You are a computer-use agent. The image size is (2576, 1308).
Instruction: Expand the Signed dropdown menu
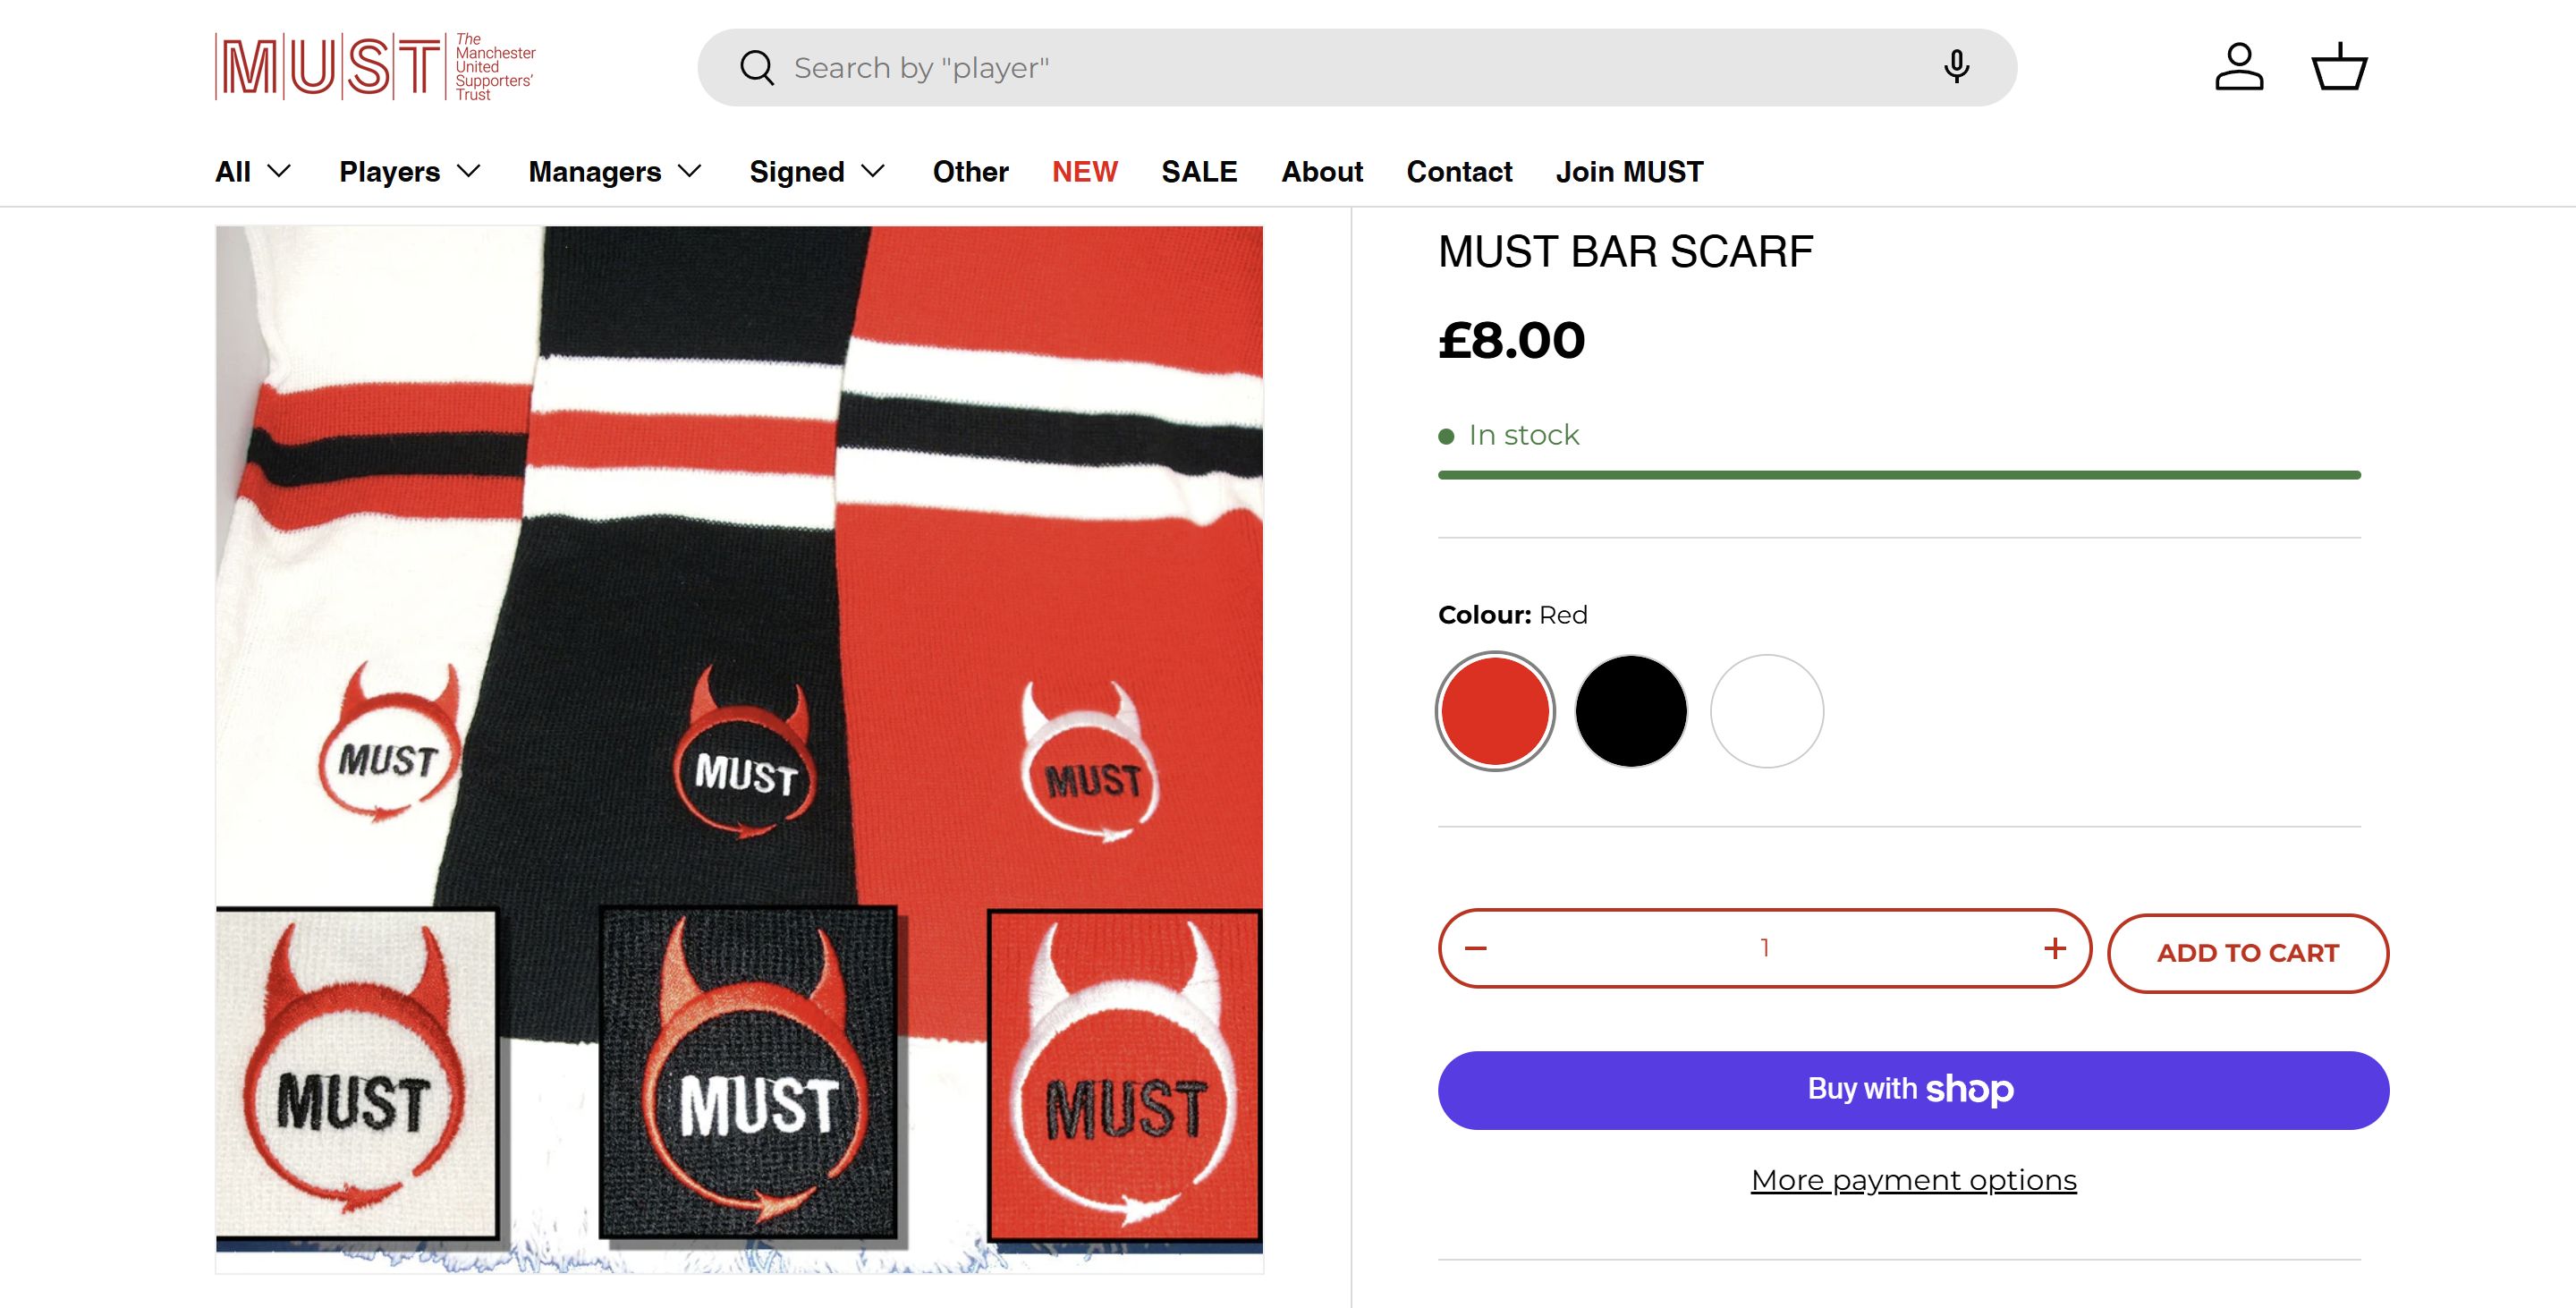point(817,172)
